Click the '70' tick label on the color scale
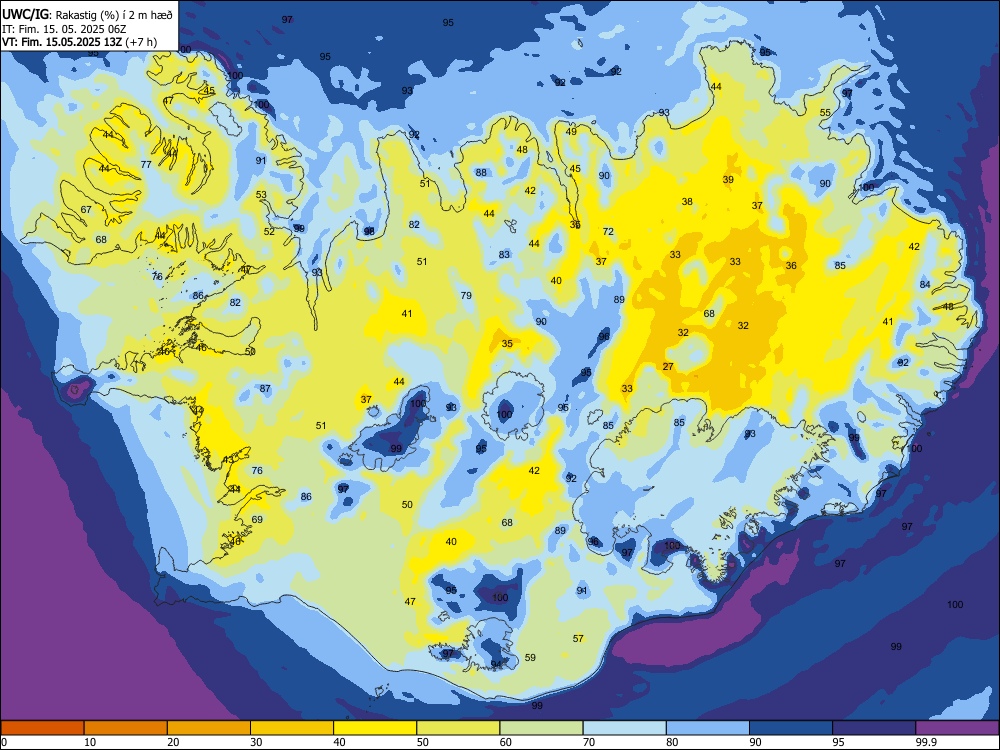Screen dimensions: 1000x750 click(x=589, y=742)
